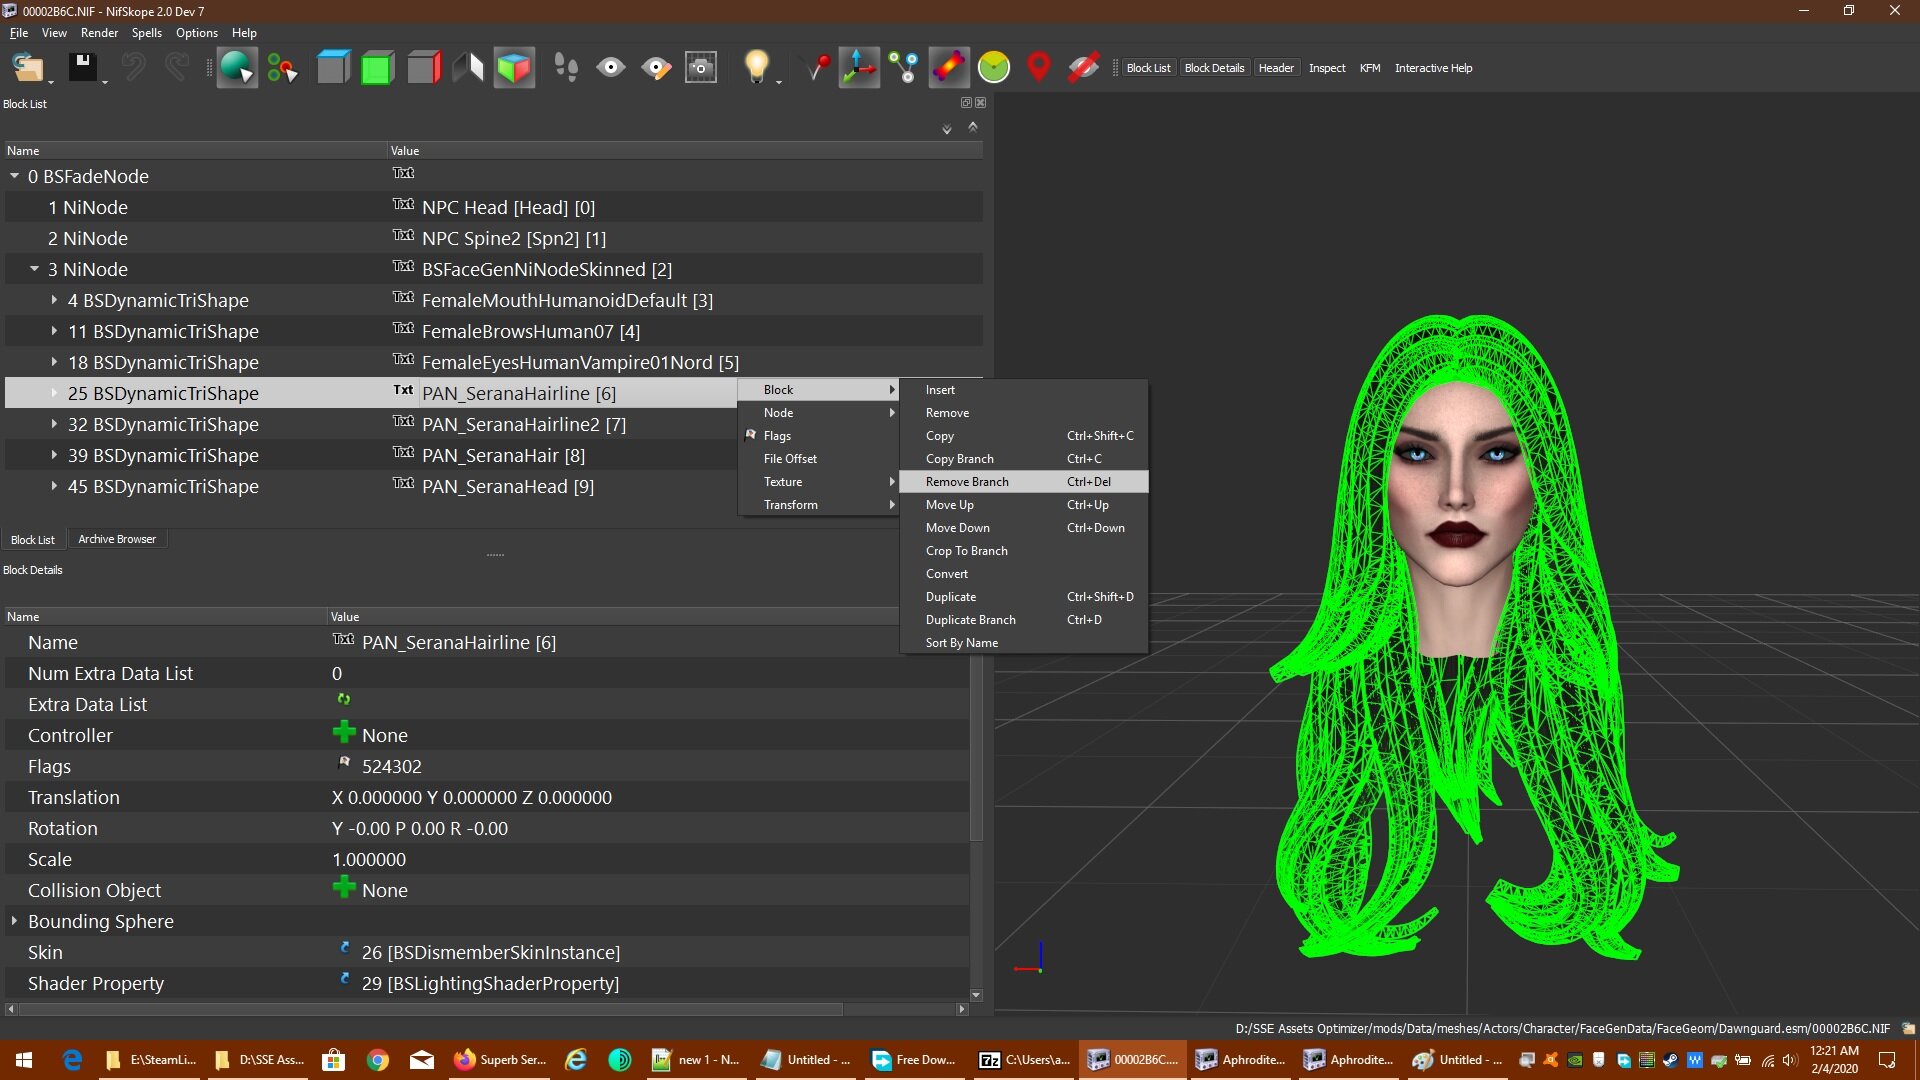Open the Options menu
1920x1080 pixels.
pyautogui.click(x=197, y=33)
